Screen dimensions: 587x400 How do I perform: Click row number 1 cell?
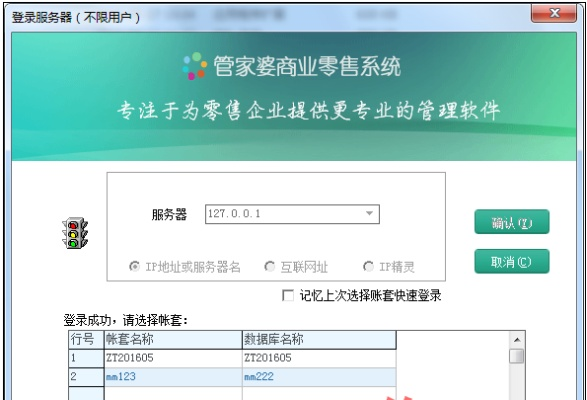point(86,358)
